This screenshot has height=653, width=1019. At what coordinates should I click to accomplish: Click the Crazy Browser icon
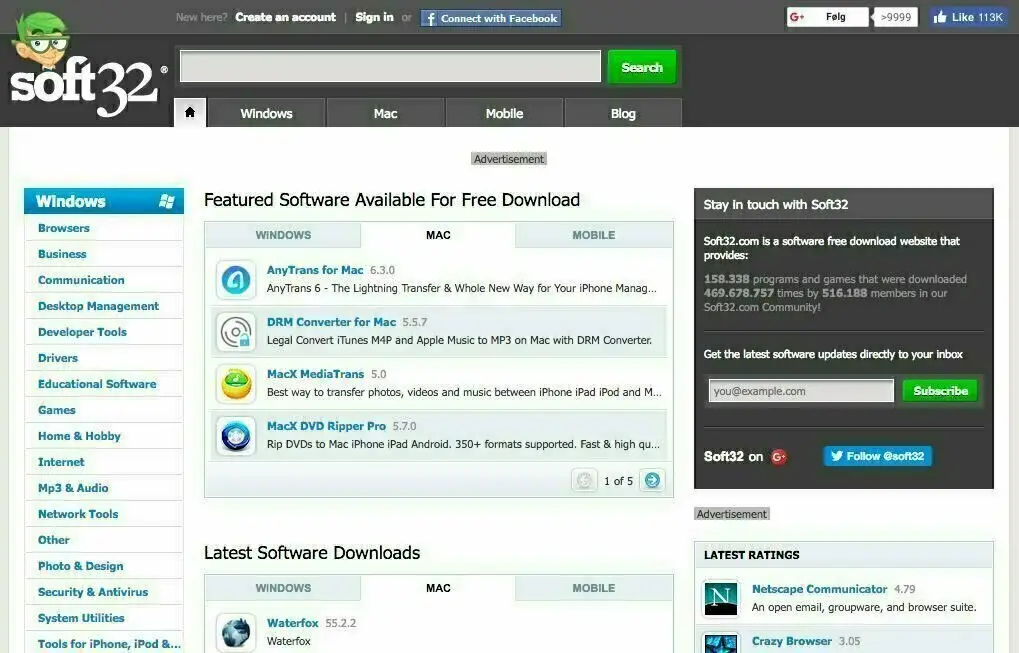(x=721, y=643)
